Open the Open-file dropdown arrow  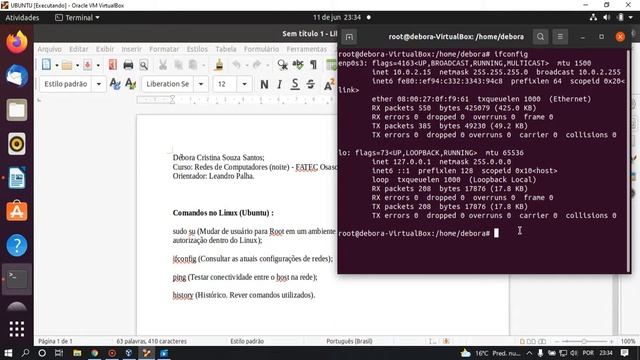coord(77,65)
